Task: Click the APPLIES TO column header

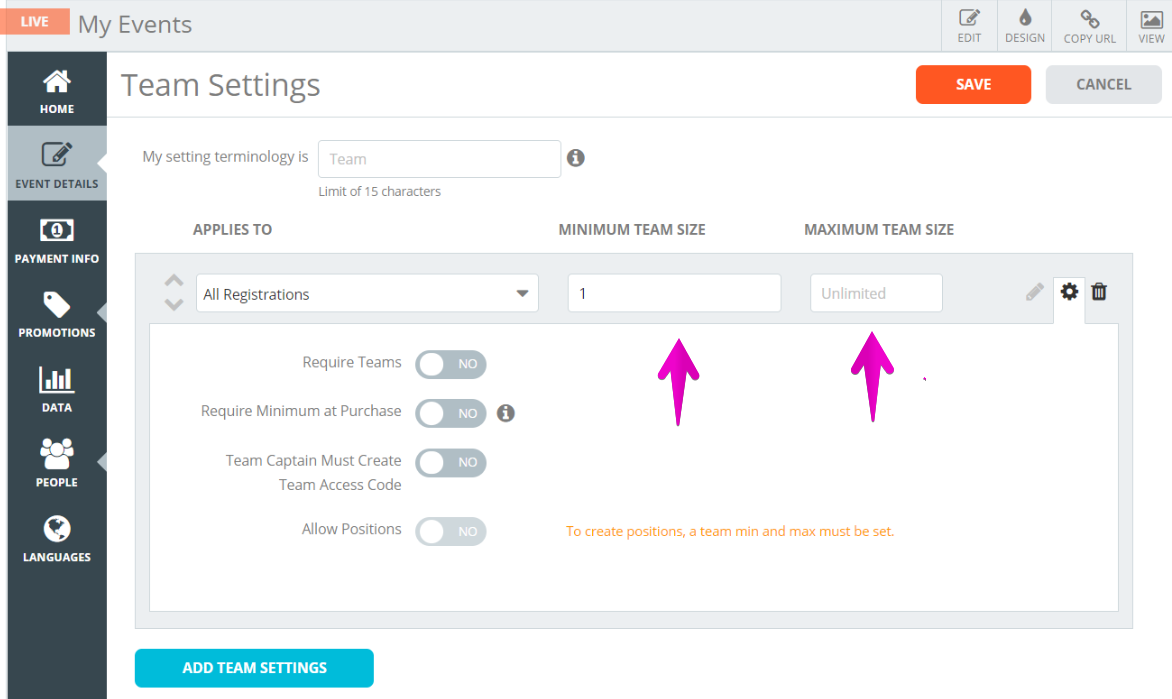Action: [232, 230]
